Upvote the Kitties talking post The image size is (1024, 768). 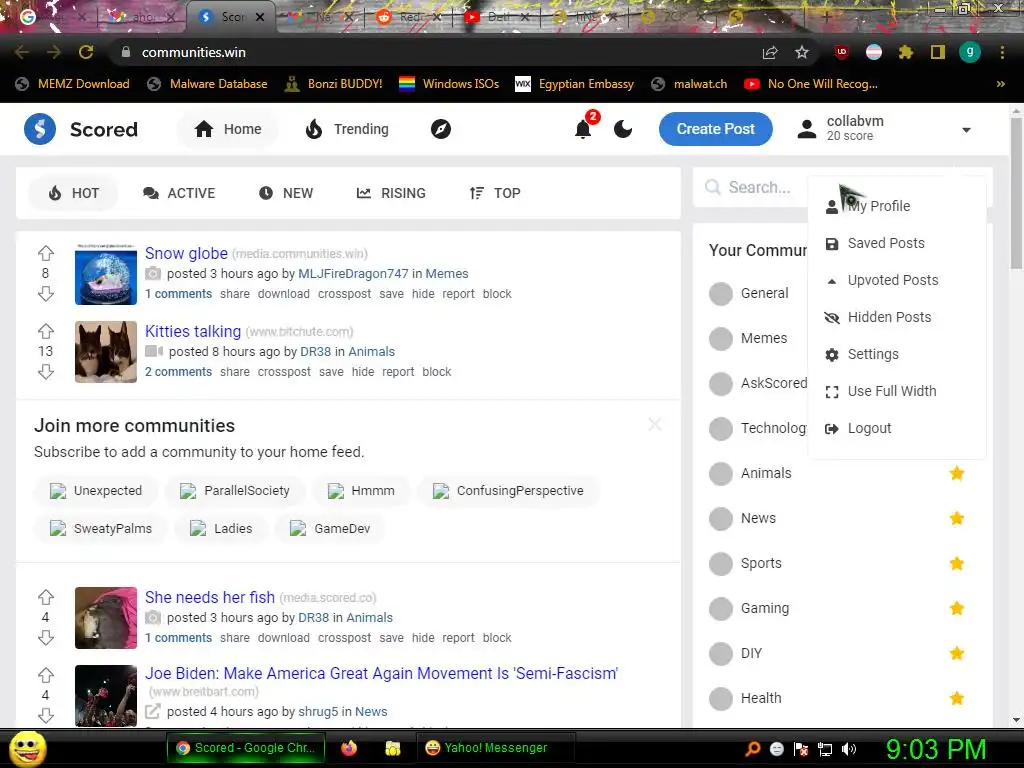[46, 330]
